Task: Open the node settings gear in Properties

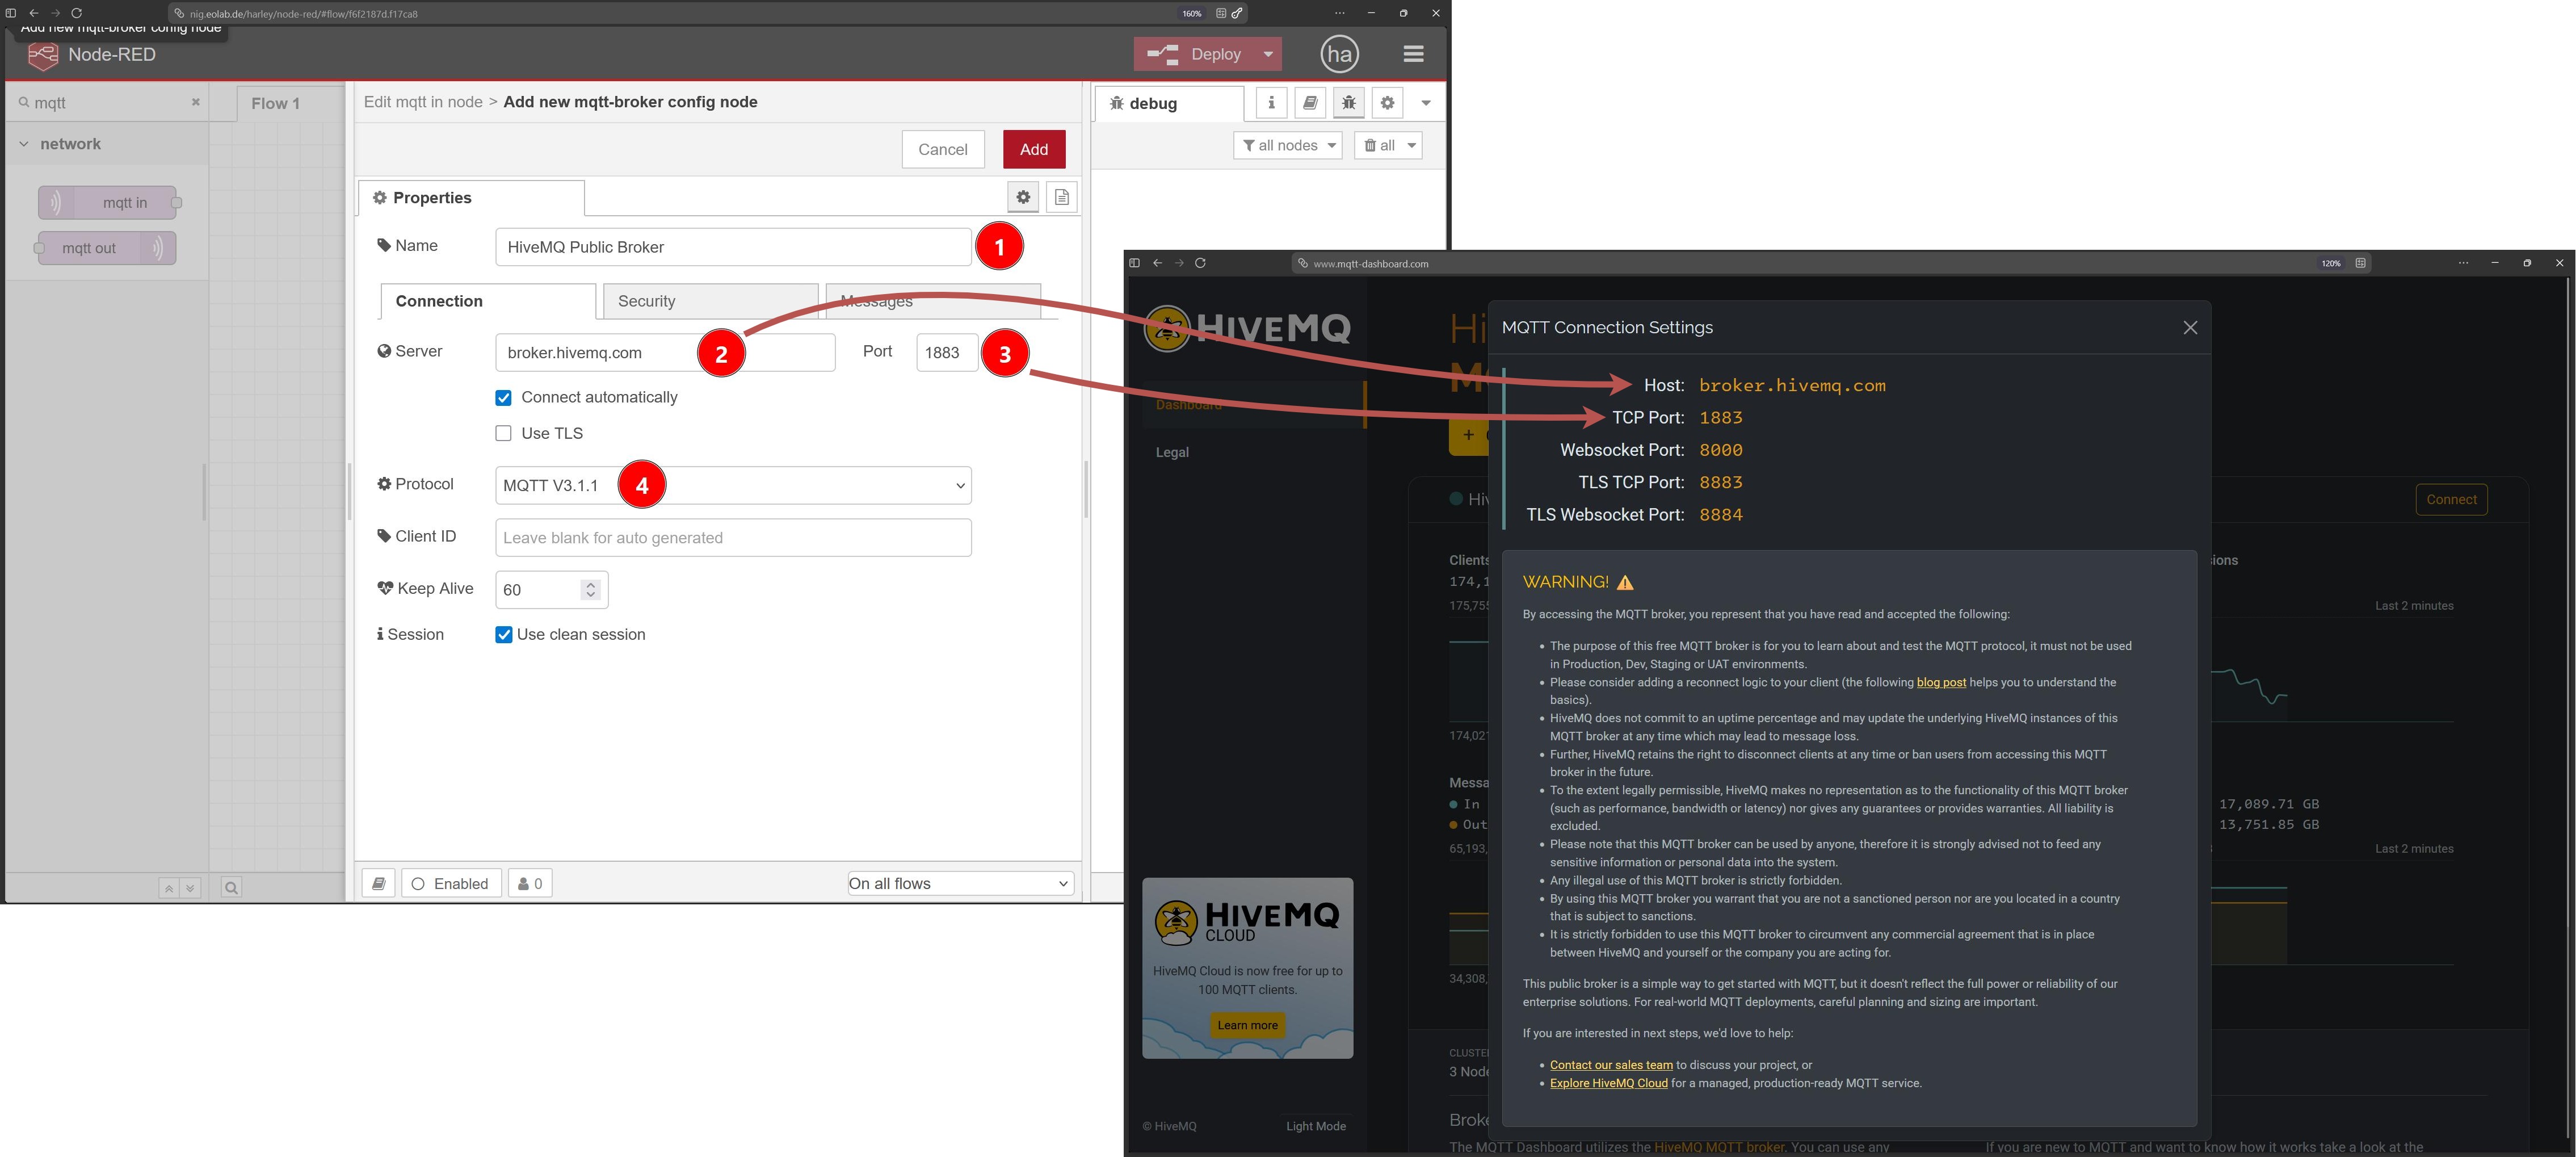Action: [x=1023, y=197]
